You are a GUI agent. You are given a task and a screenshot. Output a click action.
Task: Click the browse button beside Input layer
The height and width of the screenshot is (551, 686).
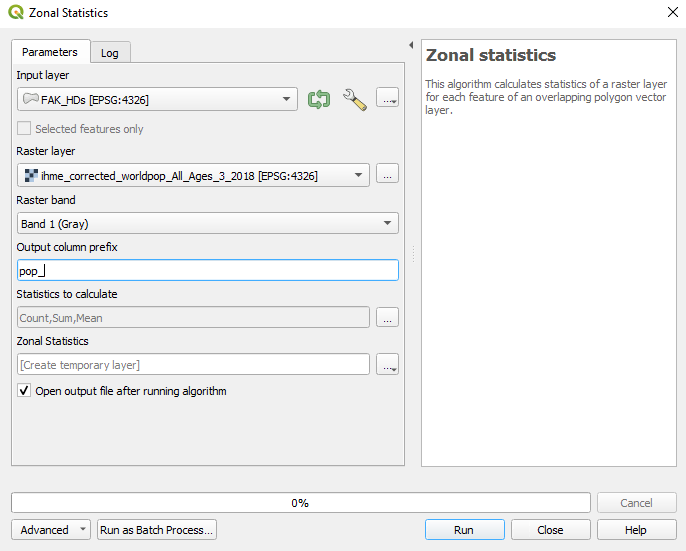387,99
